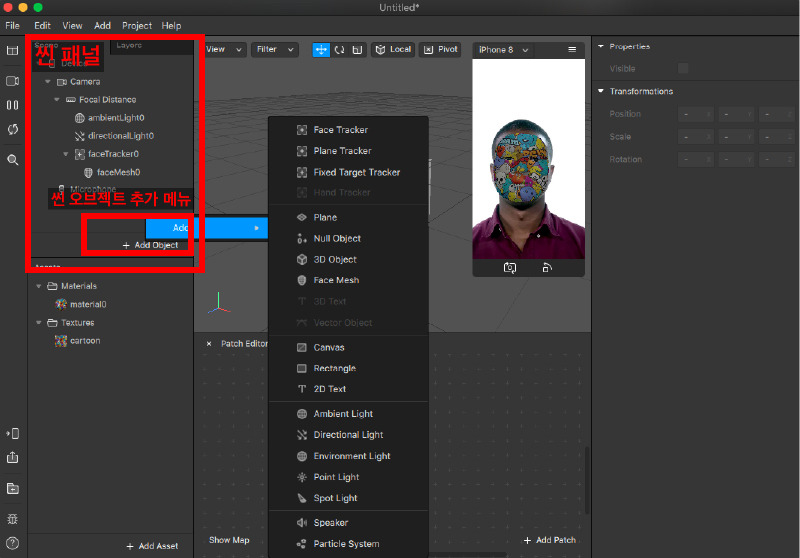Open the View dropdown
800x558 pixels.
(223, 49)
